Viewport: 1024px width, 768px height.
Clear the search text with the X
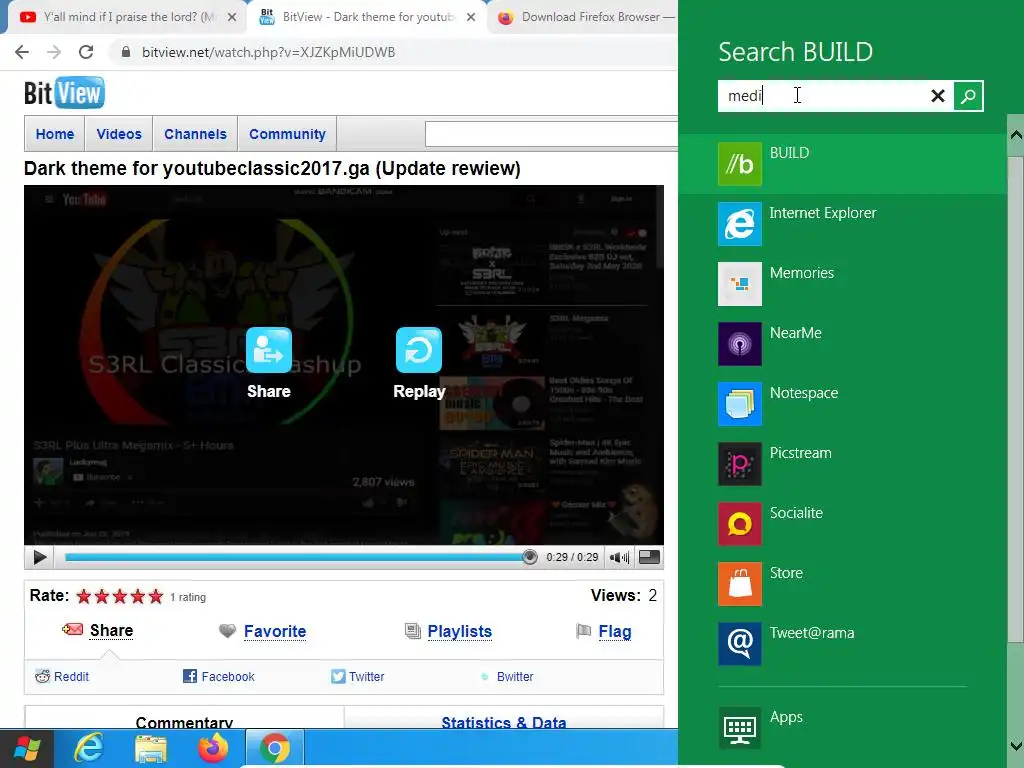point(938,96)
